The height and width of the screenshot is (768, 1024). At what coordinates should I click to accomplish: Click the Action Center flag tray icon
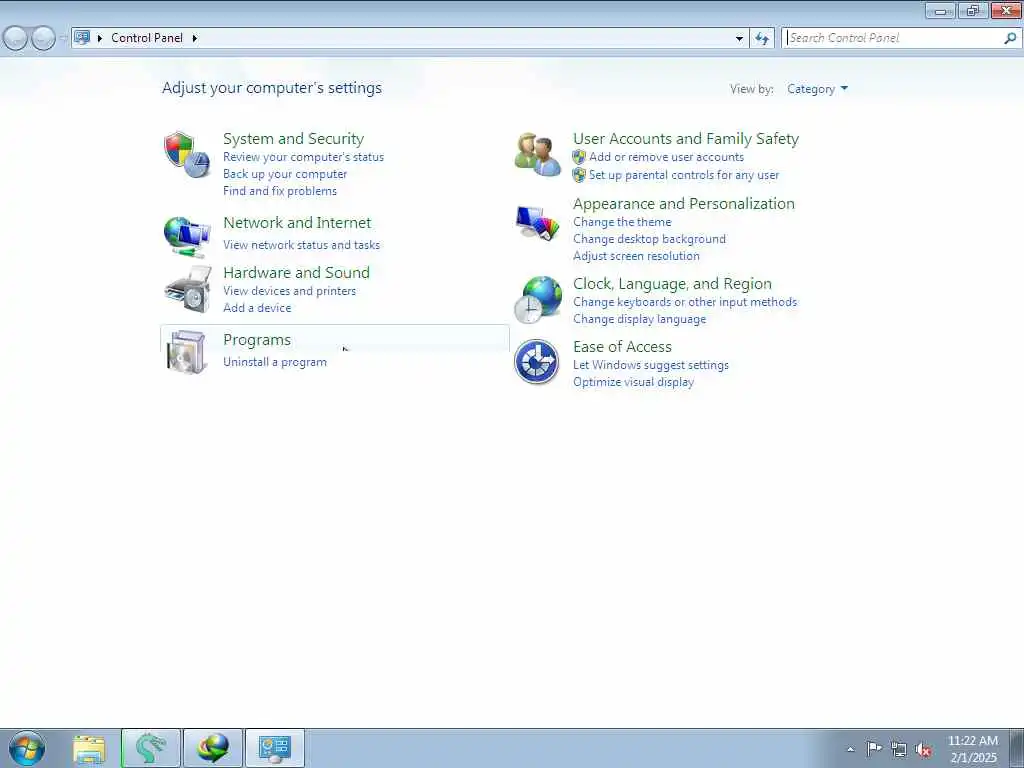[x=874, y=748]
